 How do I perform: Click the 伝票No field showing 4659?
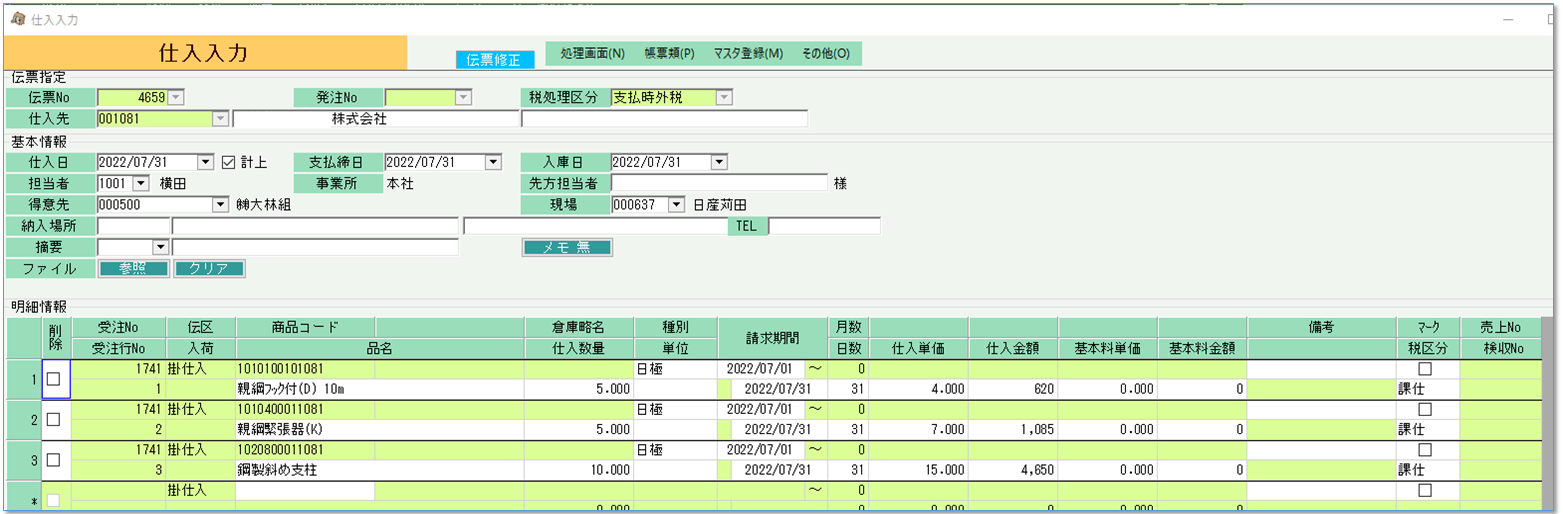point(133,97)
